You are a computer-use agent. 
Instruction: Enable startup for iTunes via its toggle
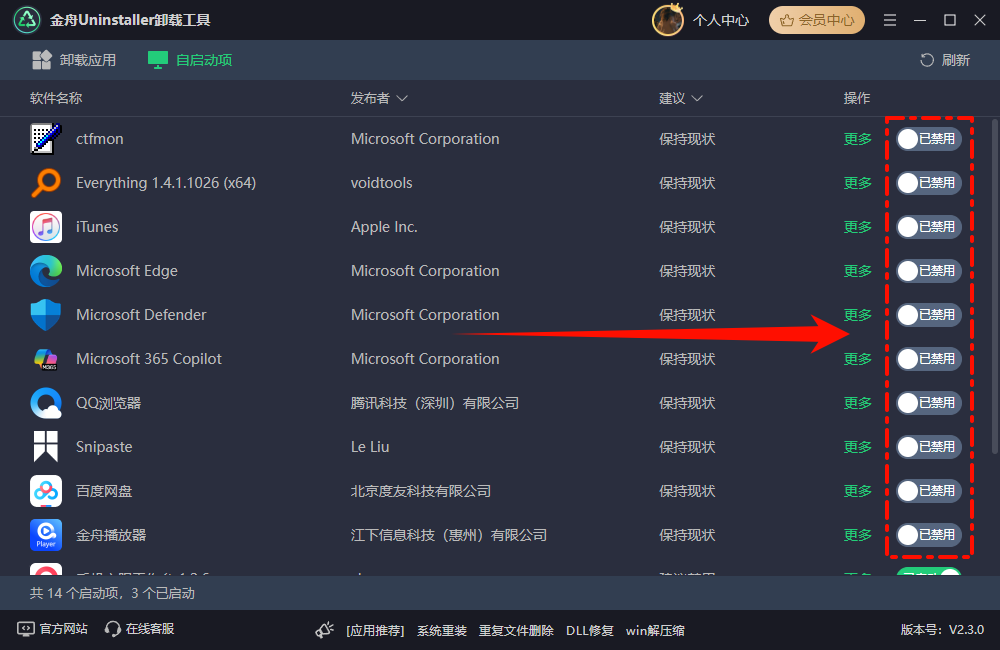click(927, 227)
